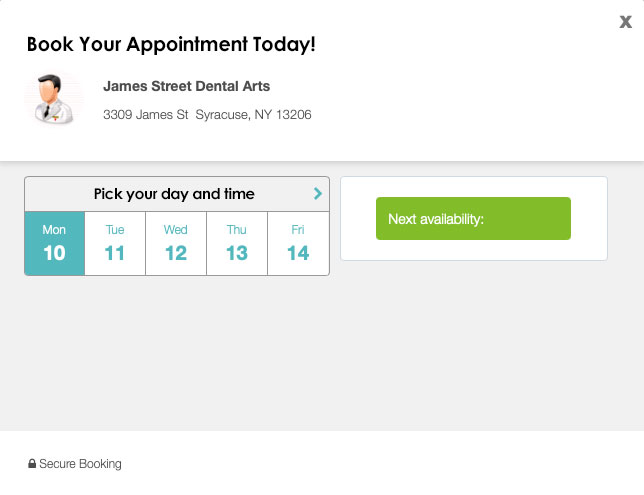Choose Wed 12 in the day picker
644x495 pixels.
pyautogui.click(x=176, y=243)
